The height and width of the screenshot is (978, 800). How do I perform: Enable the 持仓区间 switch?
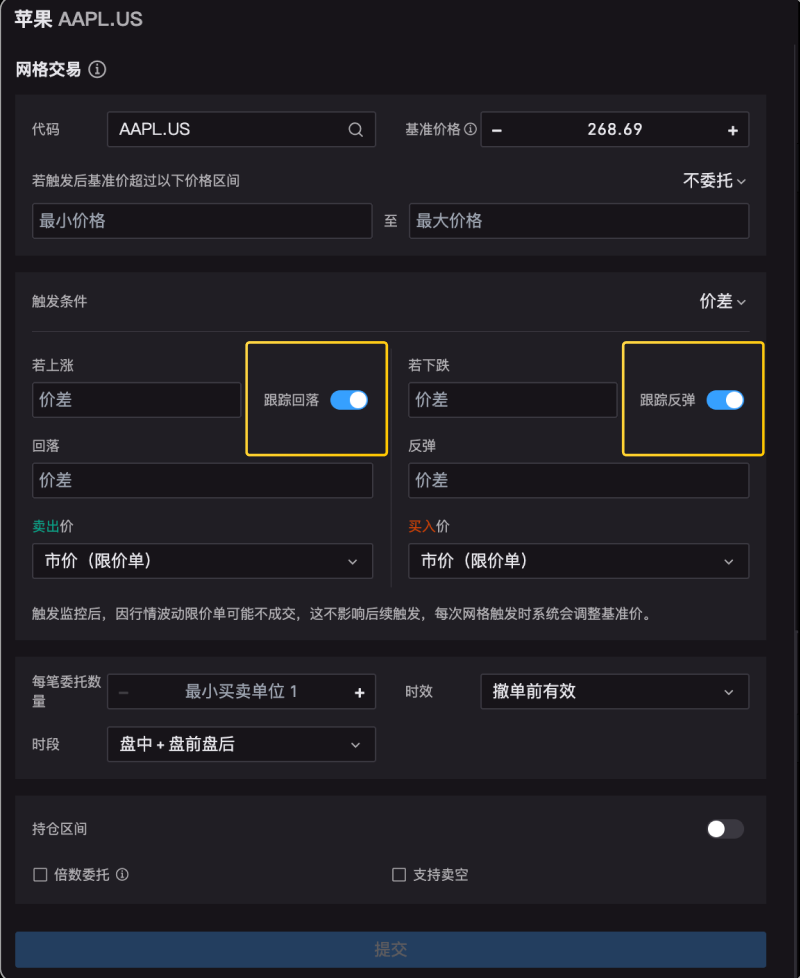725,829
